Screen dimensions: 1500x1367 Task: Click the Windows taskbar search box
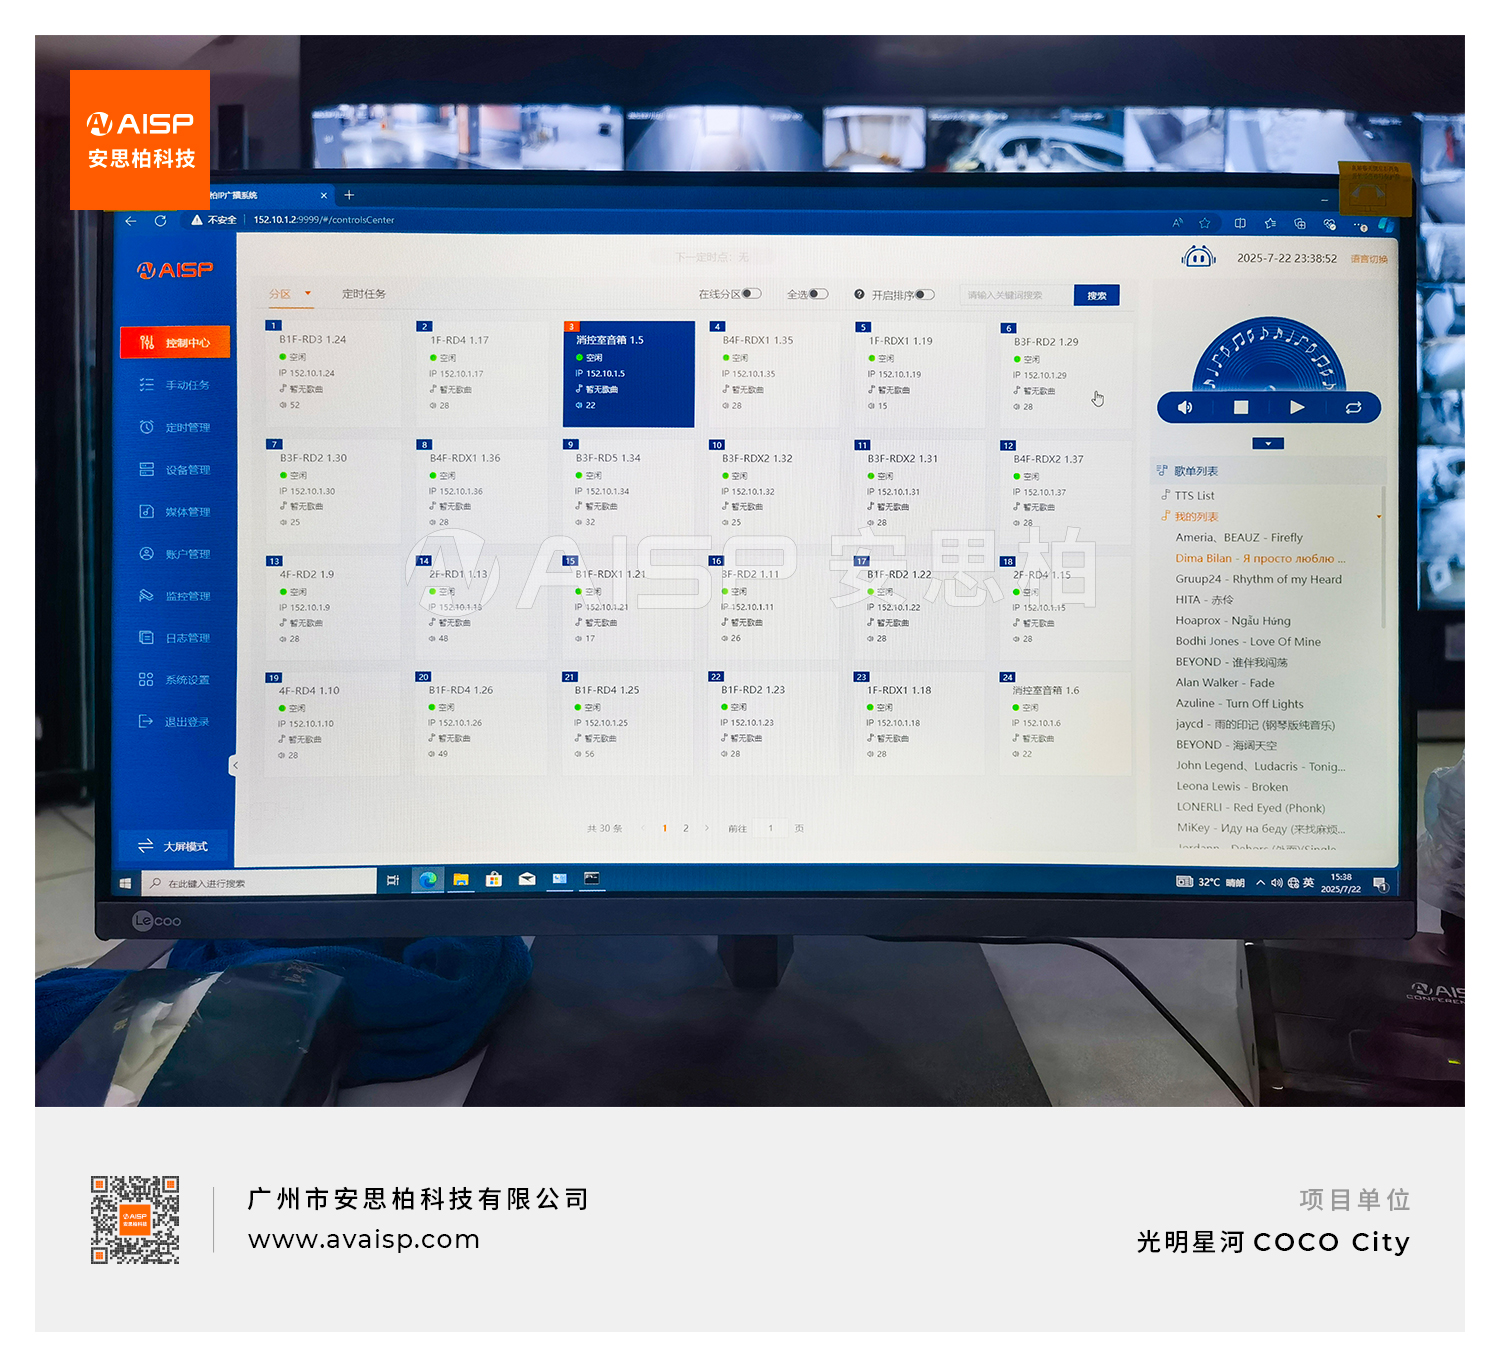pyautogui.click(x=259, y=883)
